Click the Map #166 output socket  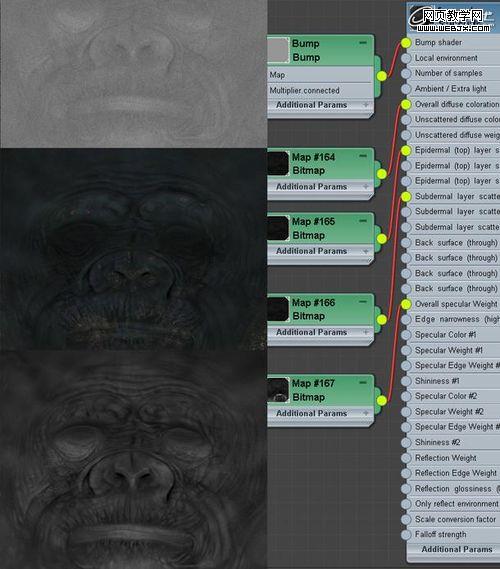[x=381, y=320]
